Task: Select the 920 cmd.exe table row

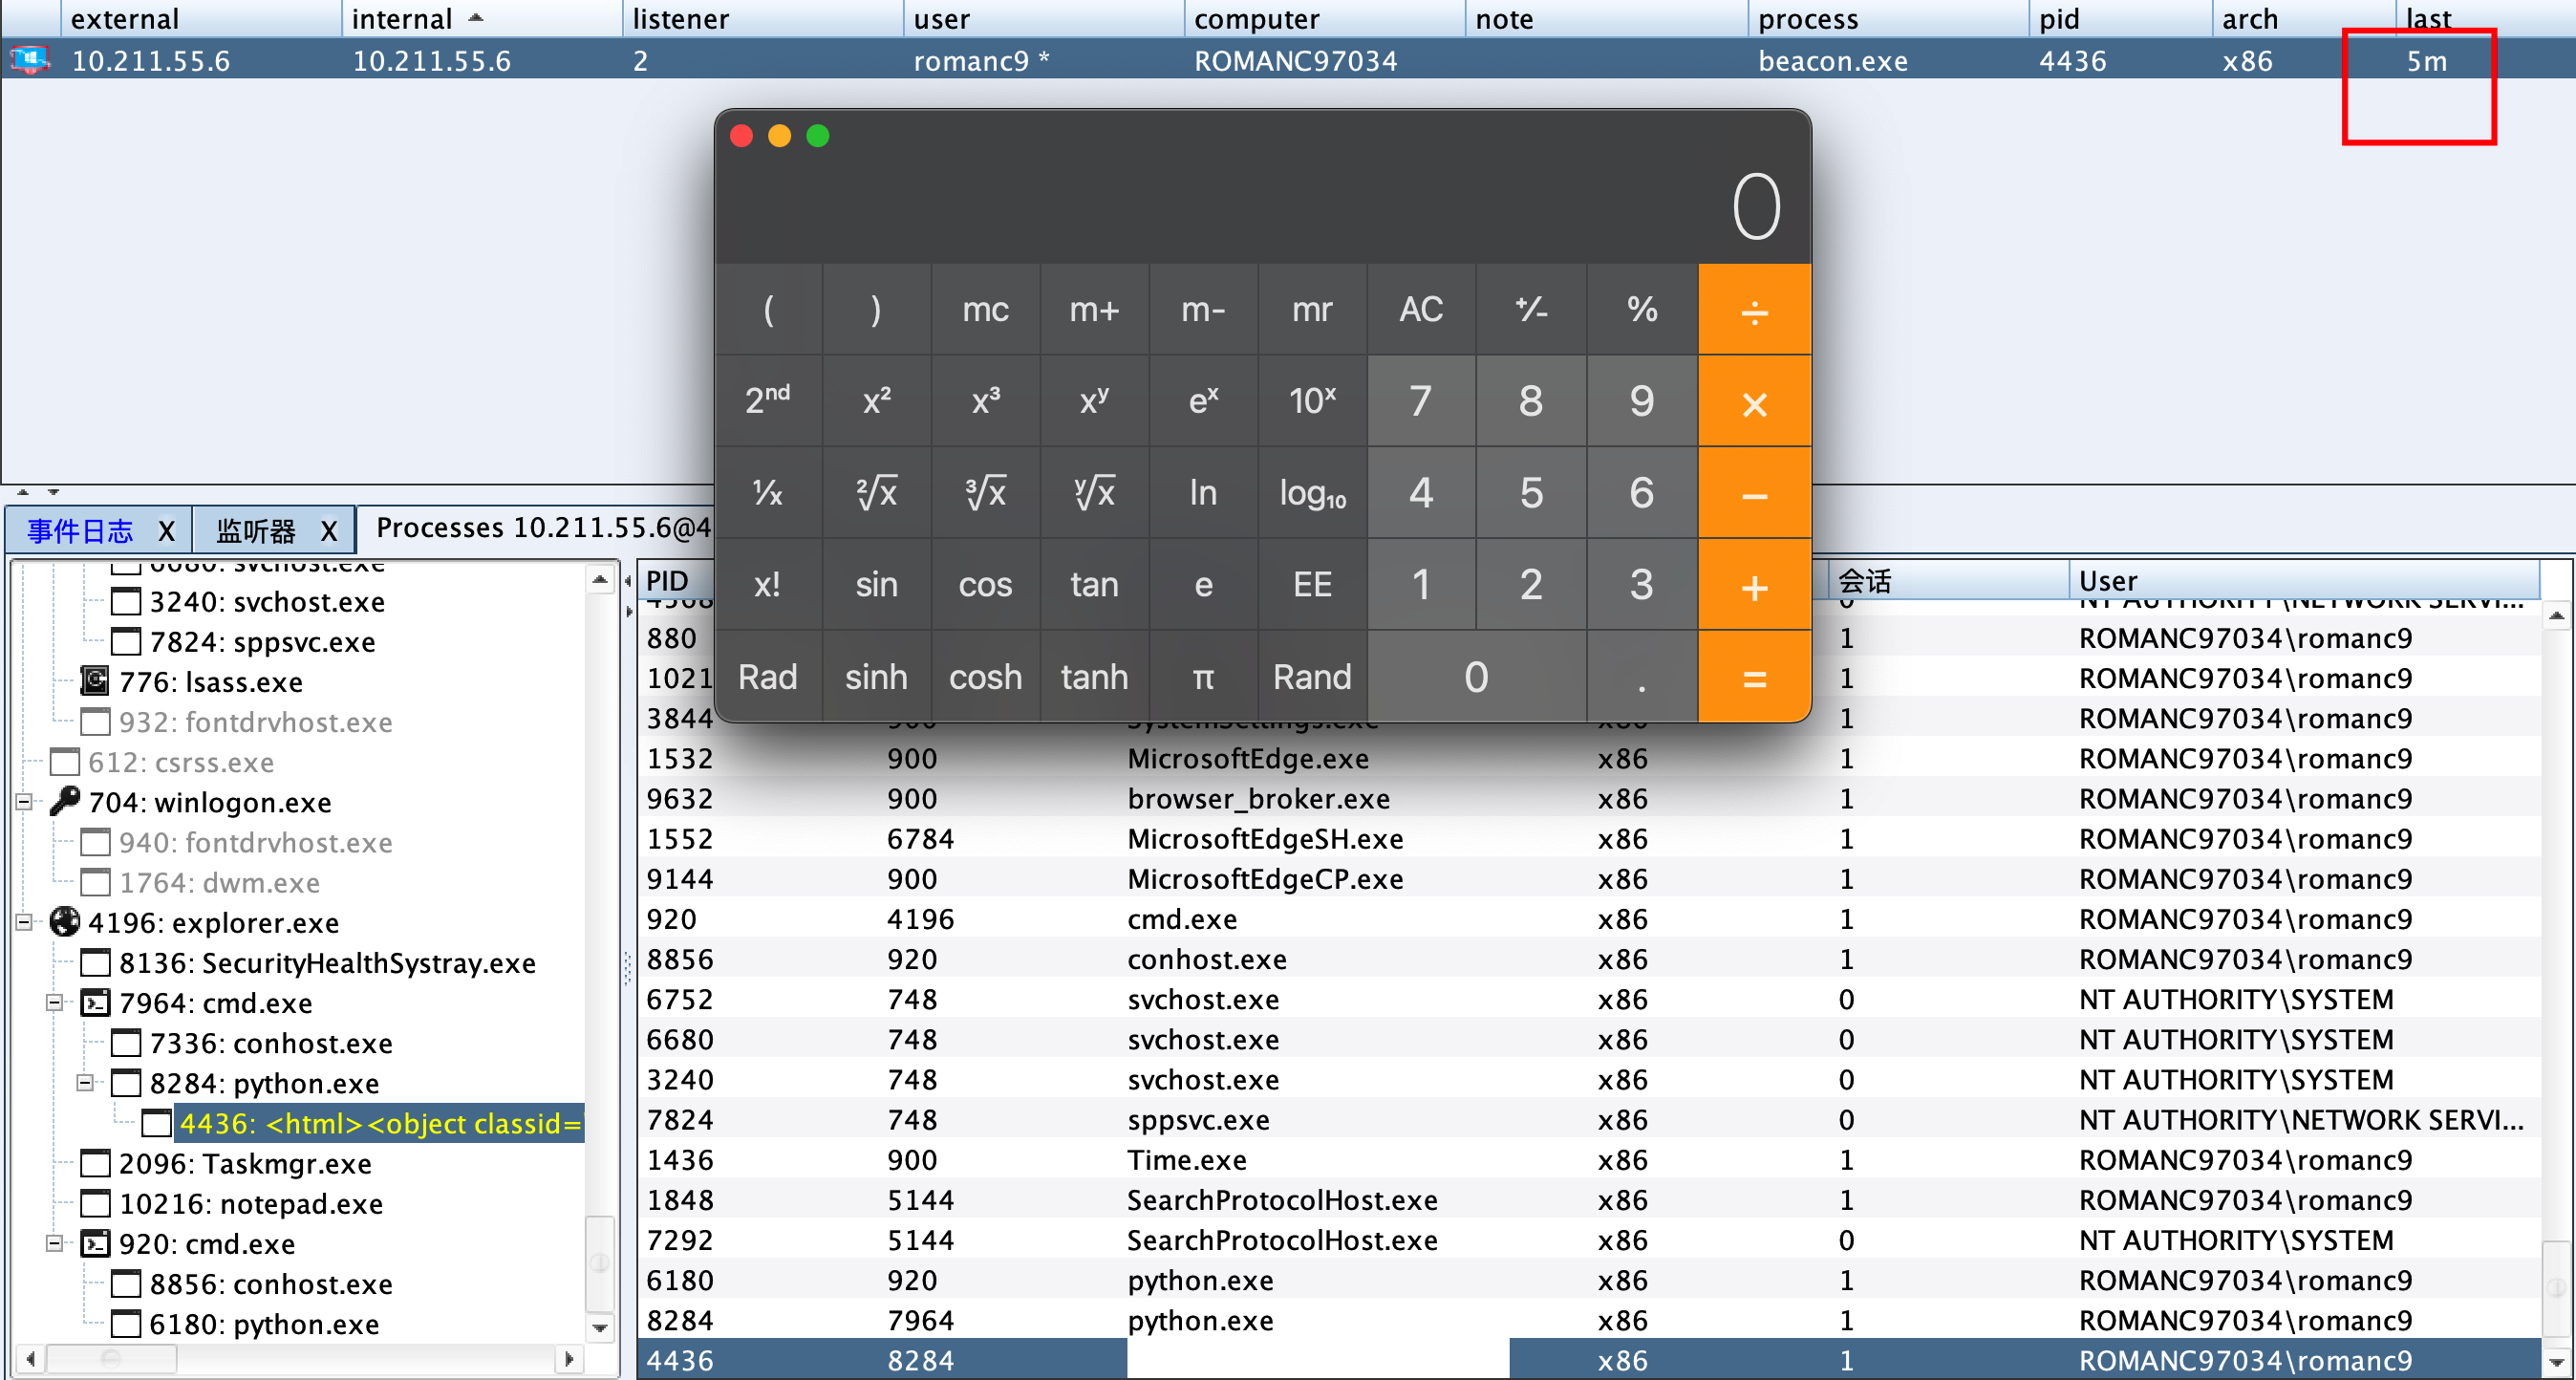Action: click(1589, 919)
